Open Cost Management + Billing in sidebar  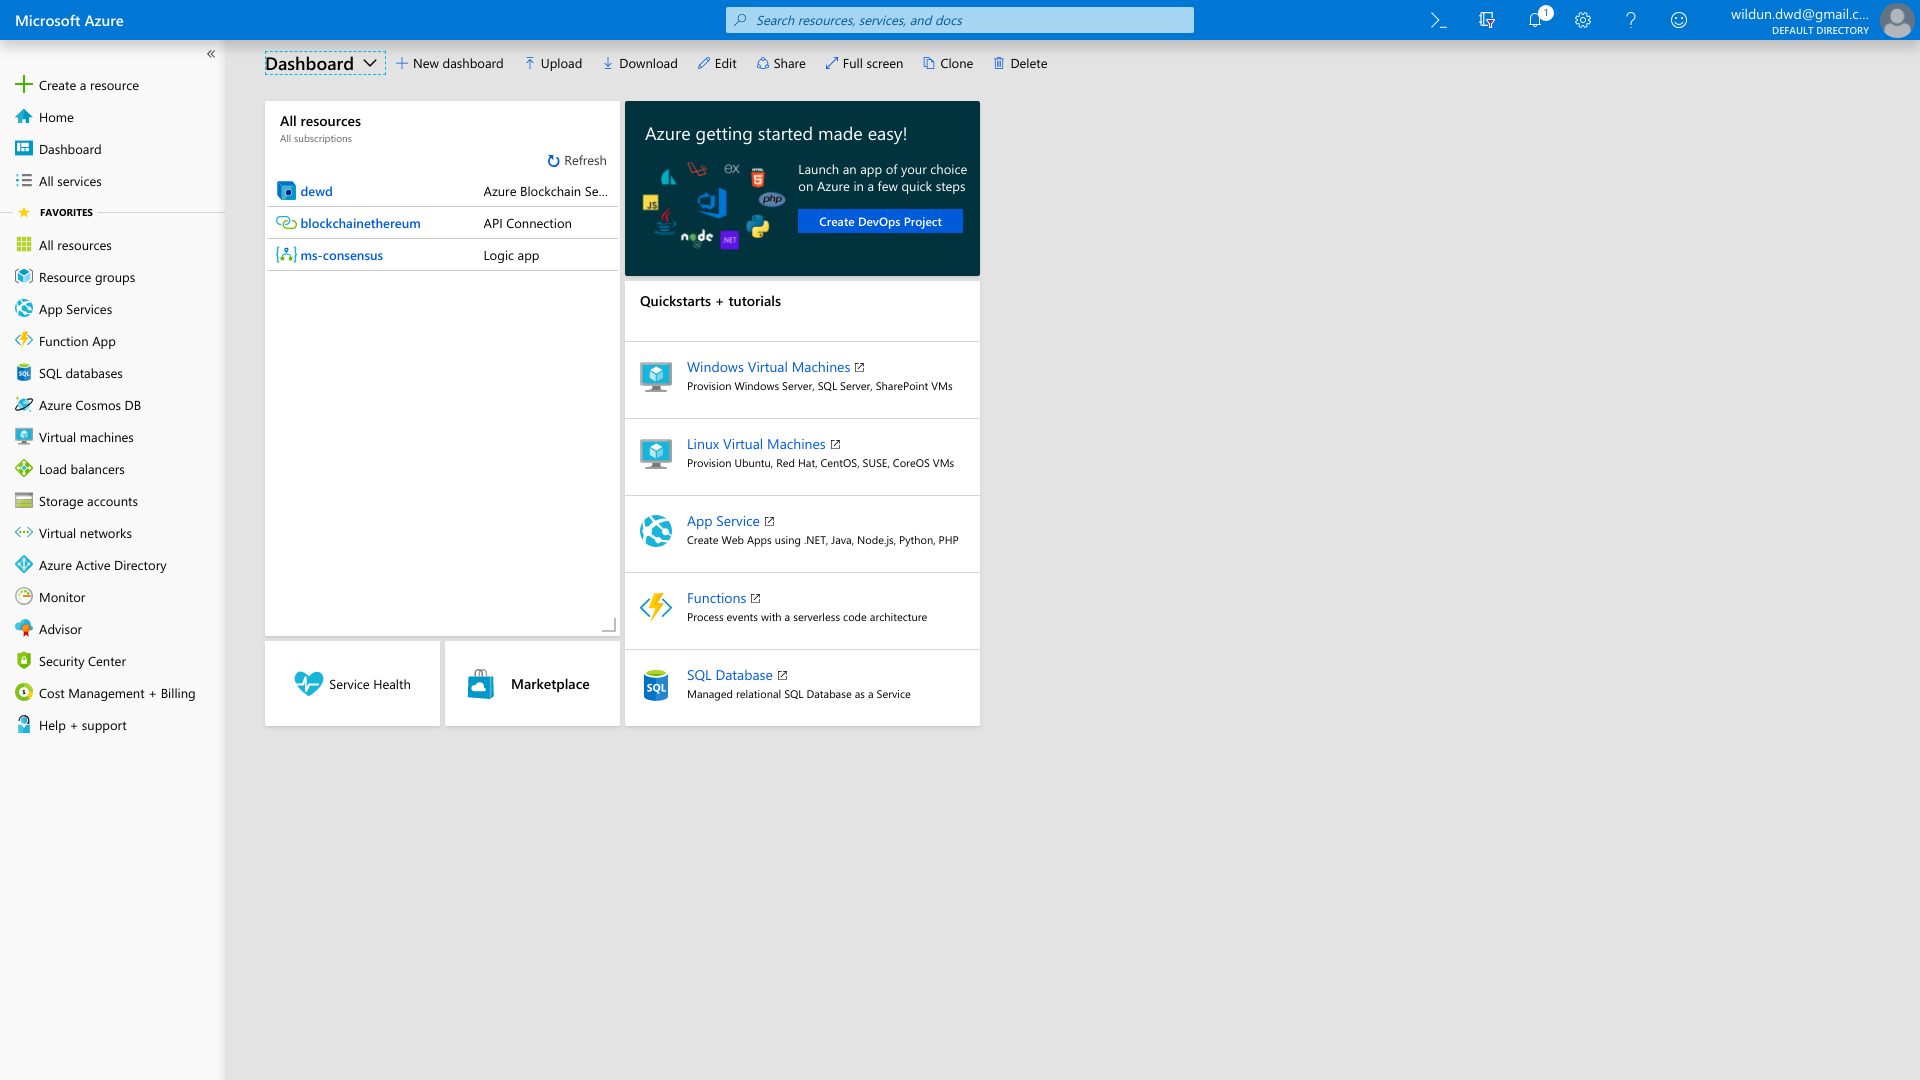(x=116, y=693)
